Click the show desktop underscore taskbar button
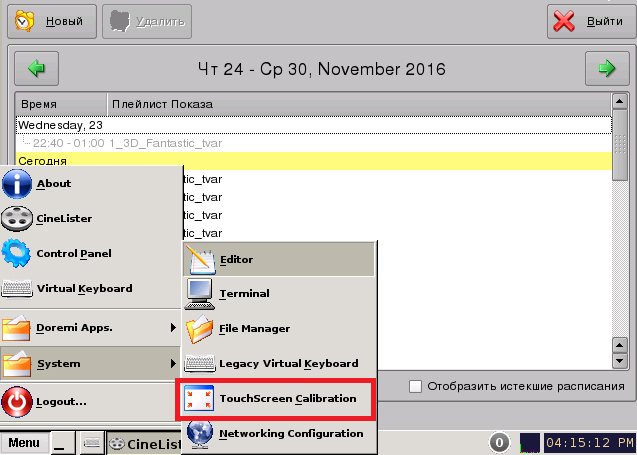This screenshot has height=455, width=637. pyautogui.click(x=63, y=443)
